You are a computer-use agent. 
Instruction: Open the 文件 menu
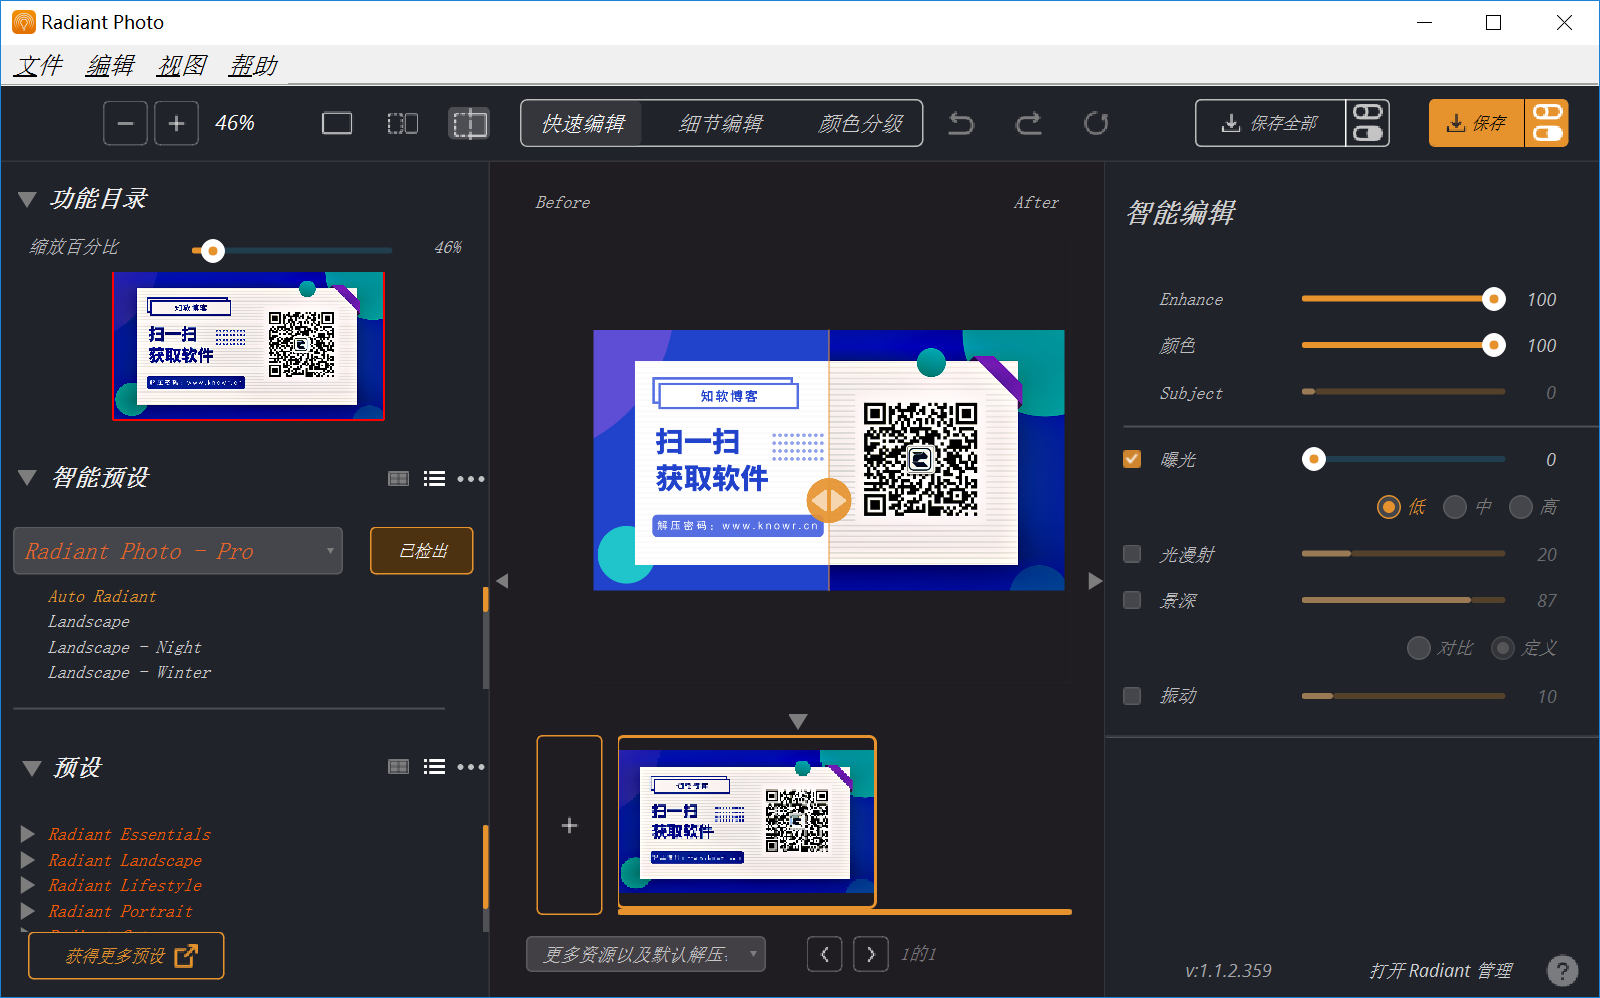(x=39, y=65)
